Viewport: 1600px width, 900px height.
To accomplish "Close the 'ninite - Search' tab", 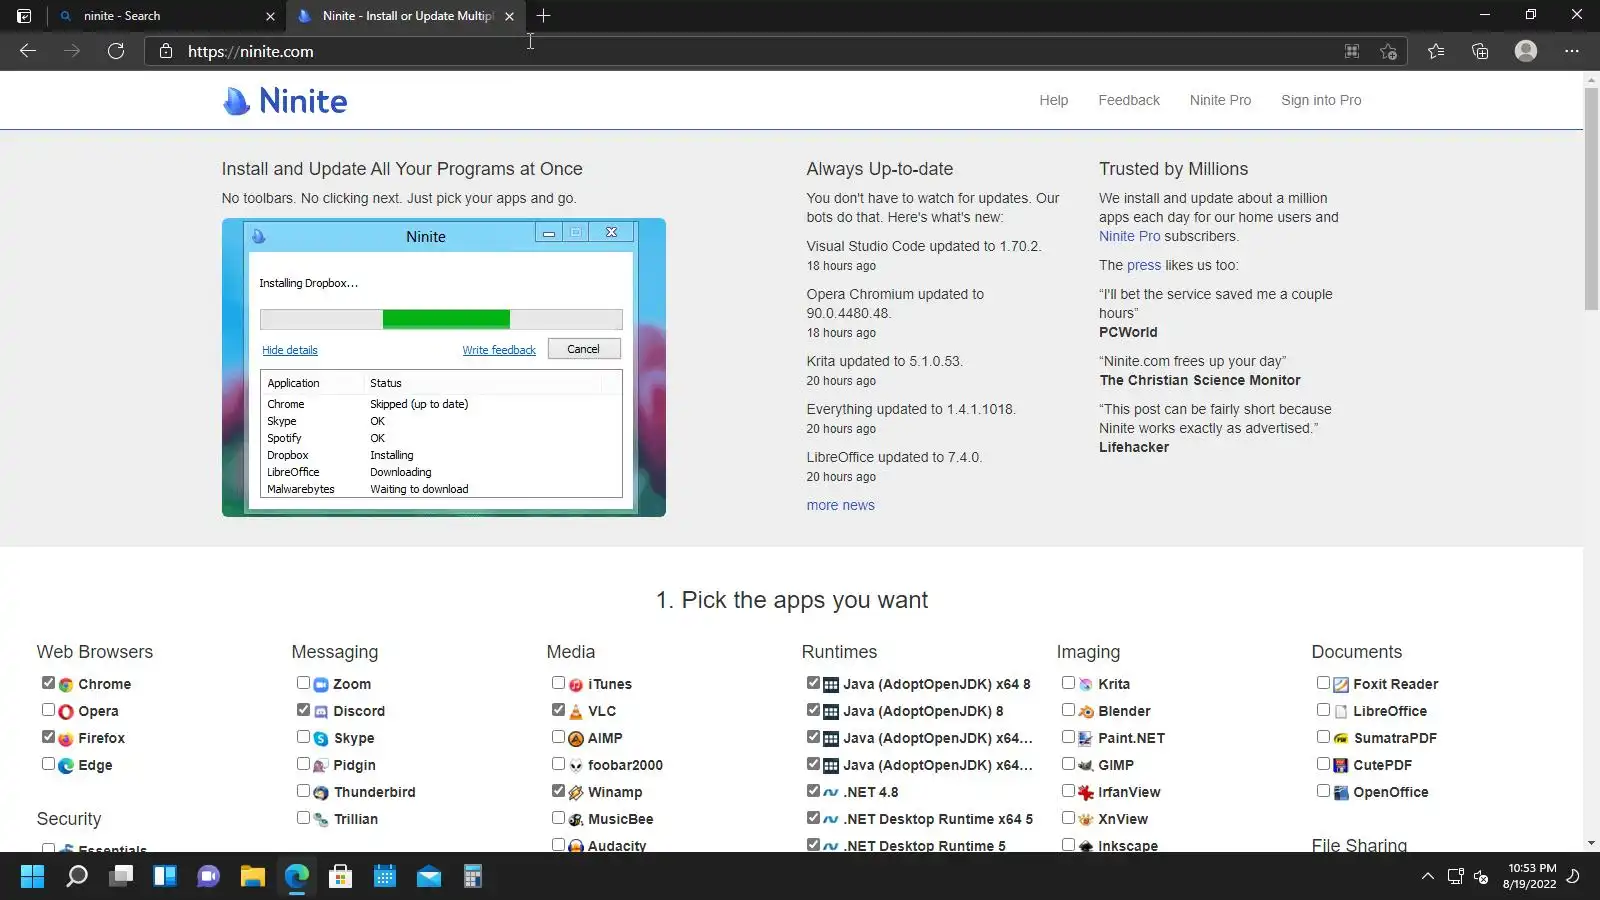I will [270, 16].
